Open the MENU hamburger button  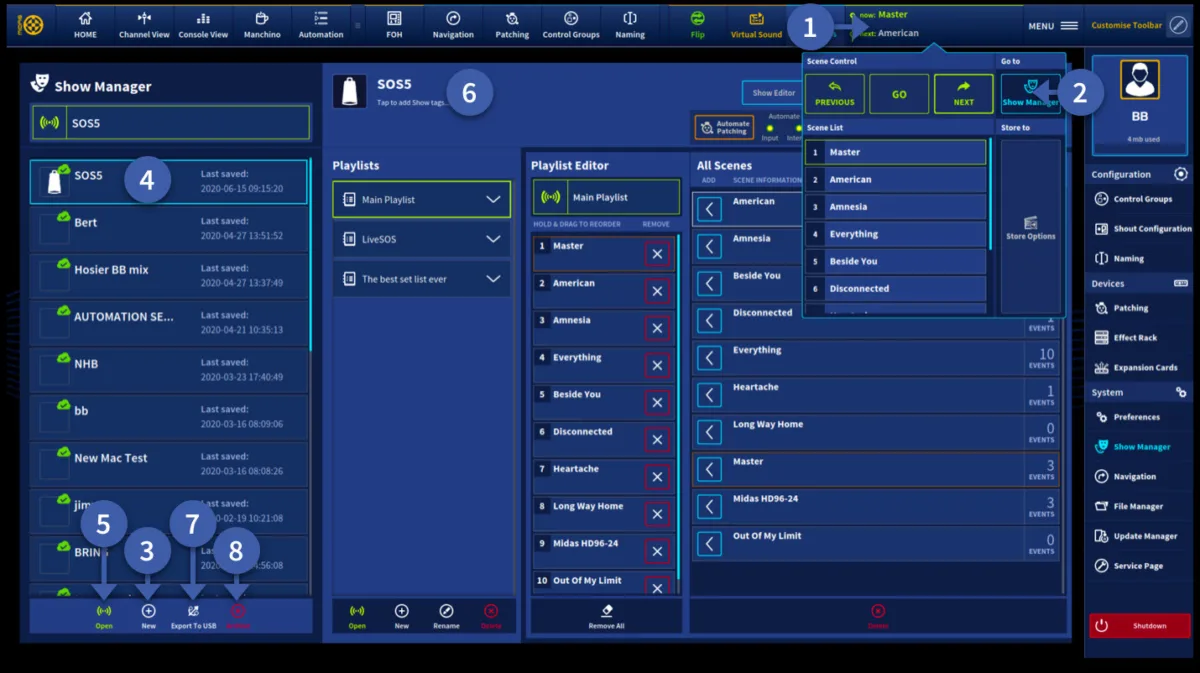pos(1054,25)
